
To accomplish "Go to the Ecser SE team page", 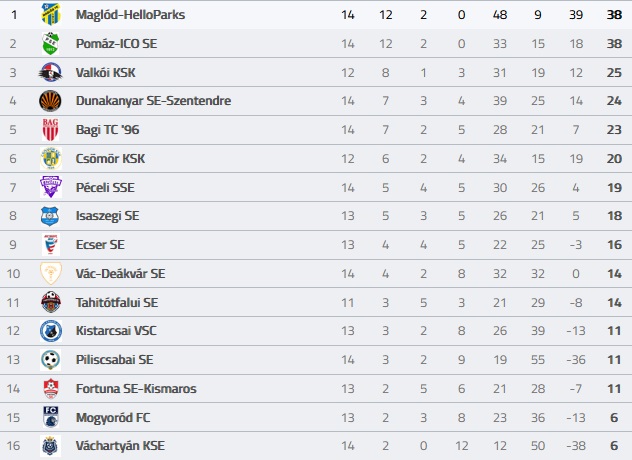I will [100, 245].
